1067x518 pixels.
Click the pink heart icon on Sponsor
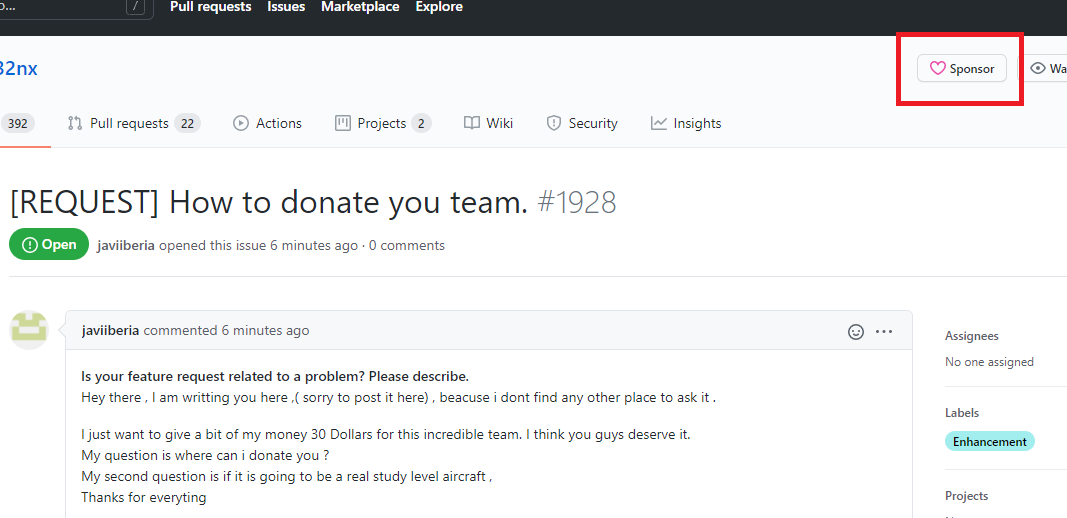pos(938,69)
